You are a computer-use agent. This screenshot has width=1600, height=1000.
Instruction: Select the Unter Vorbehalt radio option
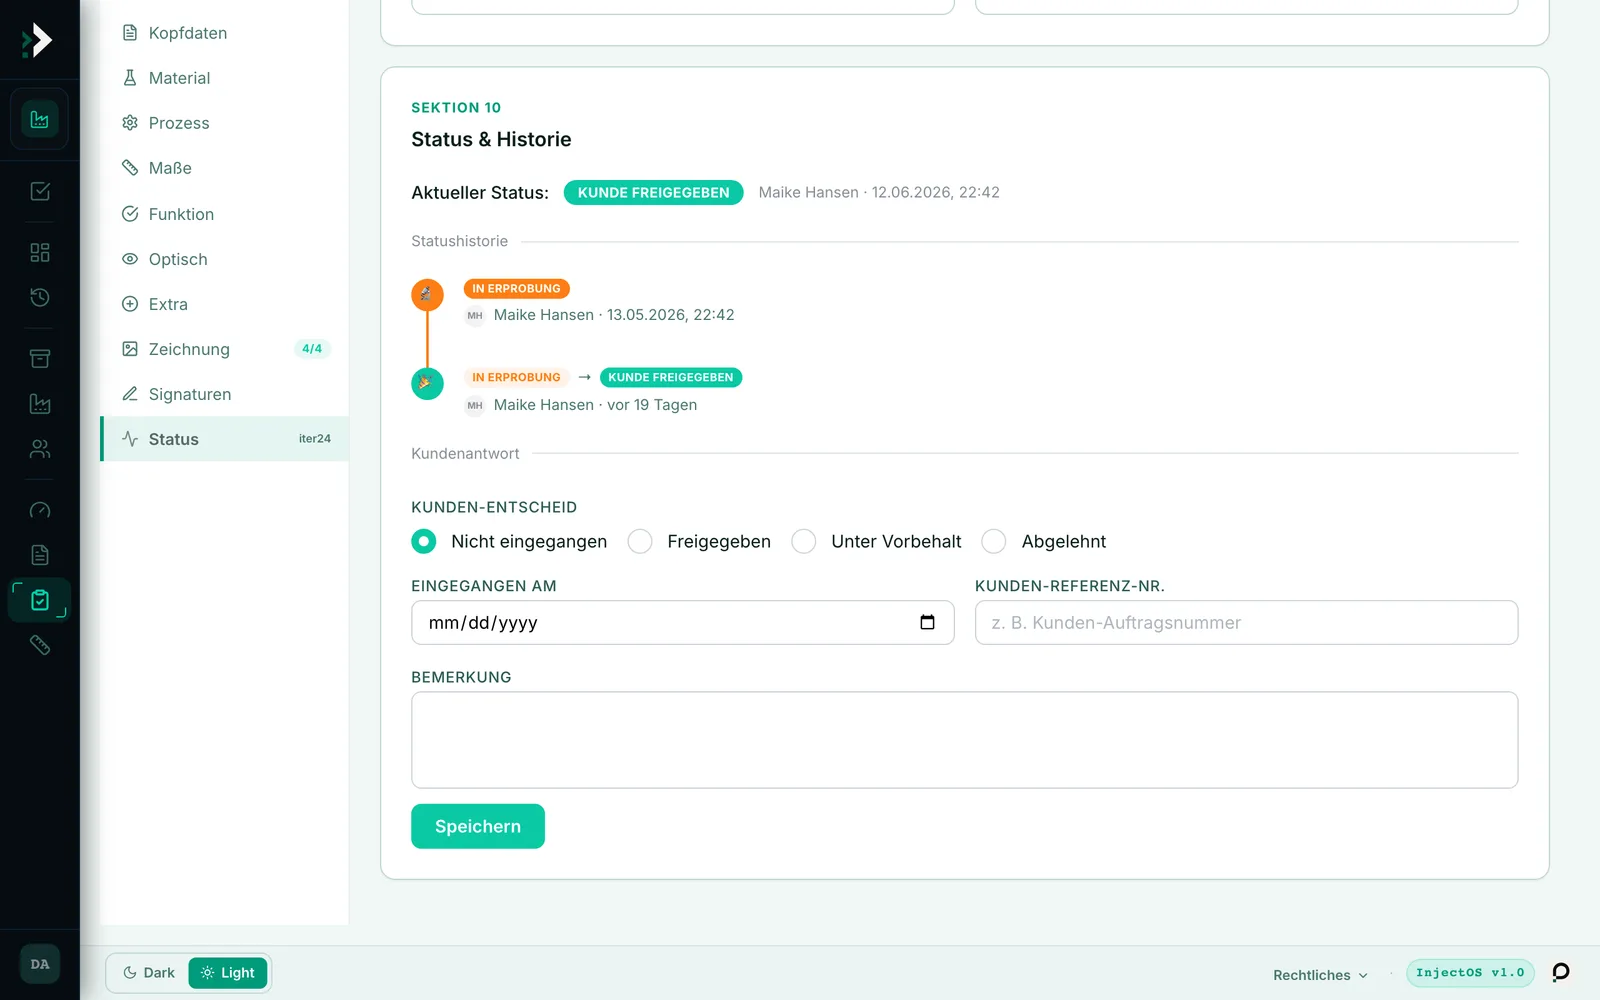click(804, 541)
